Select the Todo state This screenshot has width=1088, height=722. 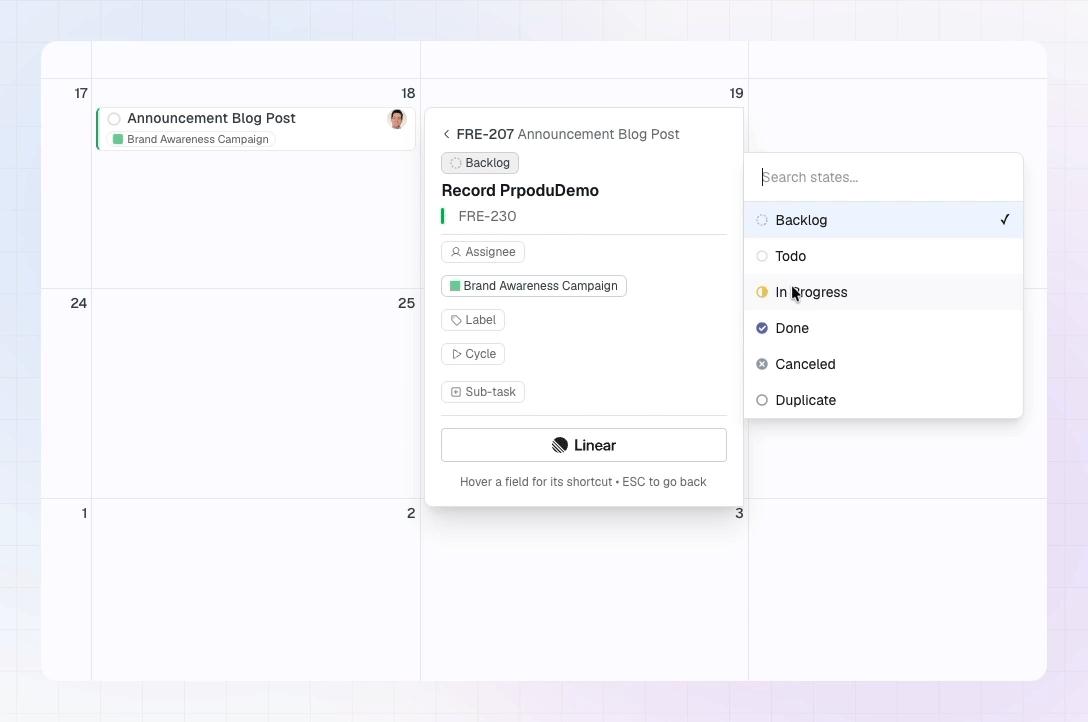click(x=883, y=256)
